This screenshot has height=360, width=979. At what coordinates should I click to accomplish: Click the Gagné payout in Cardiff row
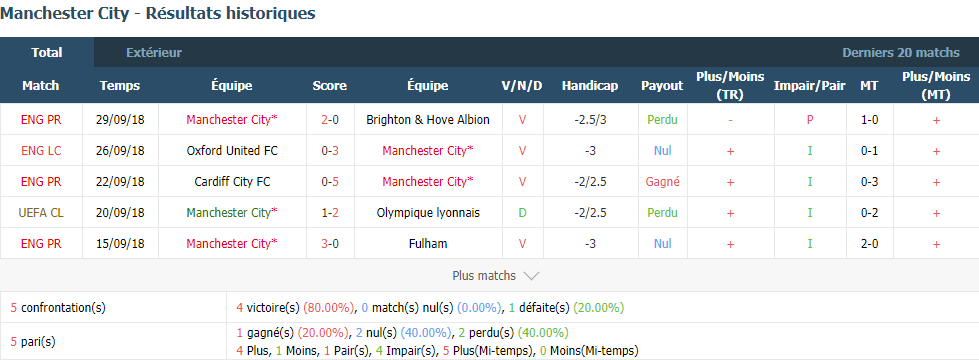(x=662, y=182)
